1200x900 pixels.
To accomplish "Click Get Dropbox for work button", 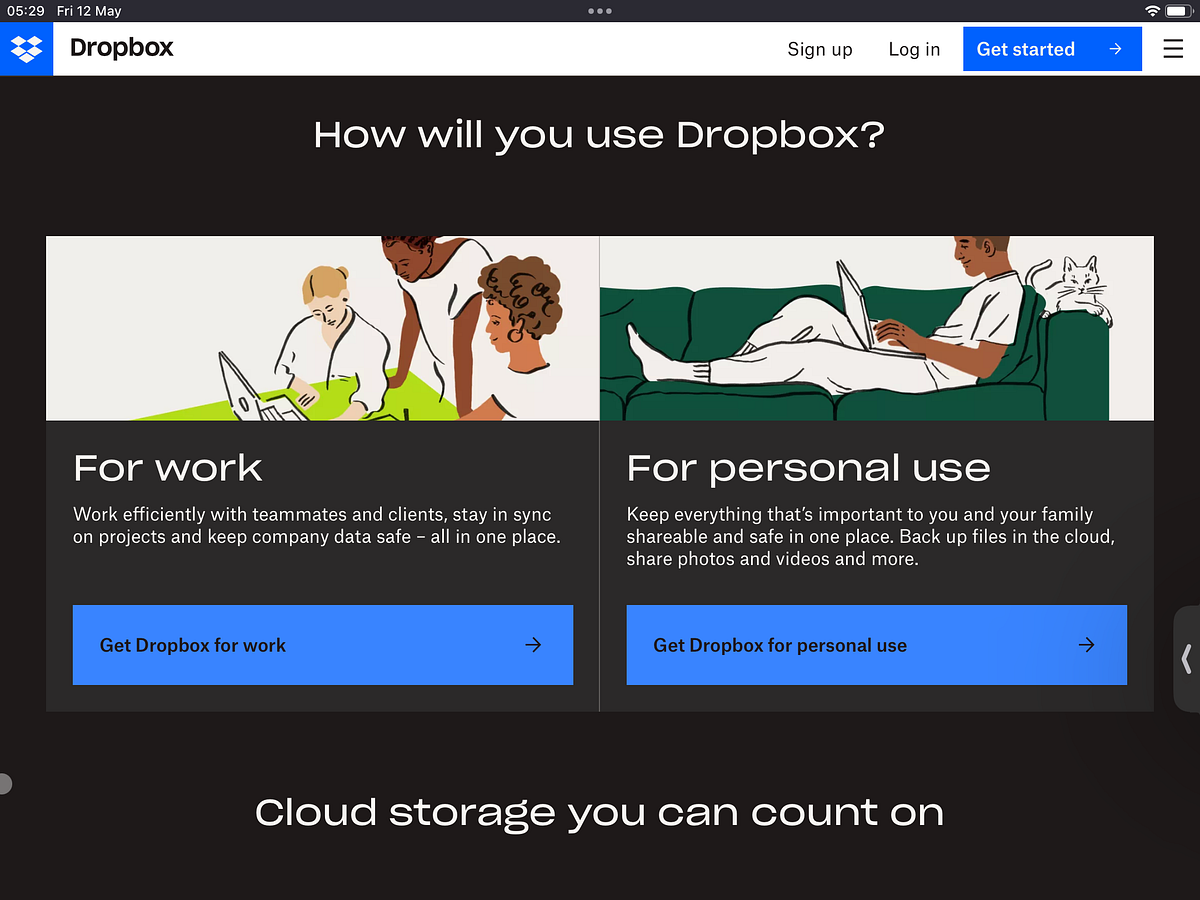I will [323, 645].
